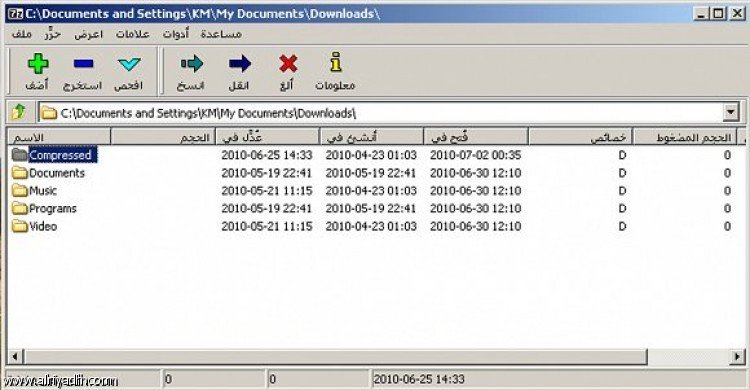
Task: Sort by Packed Size (الحجم المضغوط) column header
Action: [685, 137]
